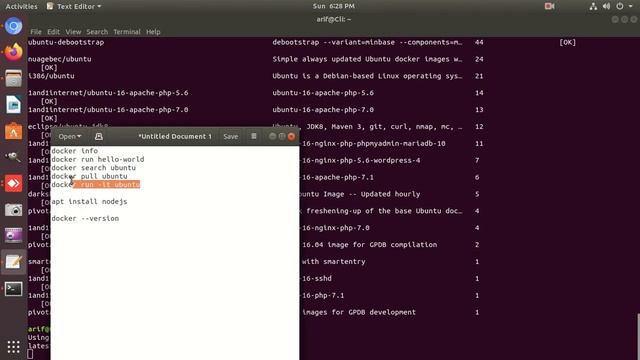Viewport: 640px width, 360px height.
Task: Click 'i386/ubuntu' in terminal output
Action: click(51, 76)
